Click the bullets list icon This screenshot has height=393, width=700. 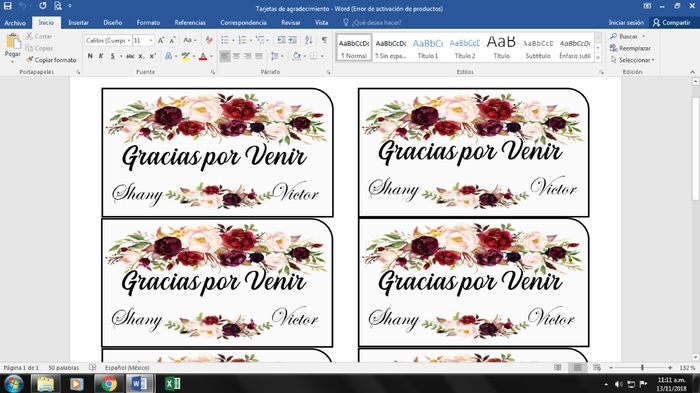226,40
